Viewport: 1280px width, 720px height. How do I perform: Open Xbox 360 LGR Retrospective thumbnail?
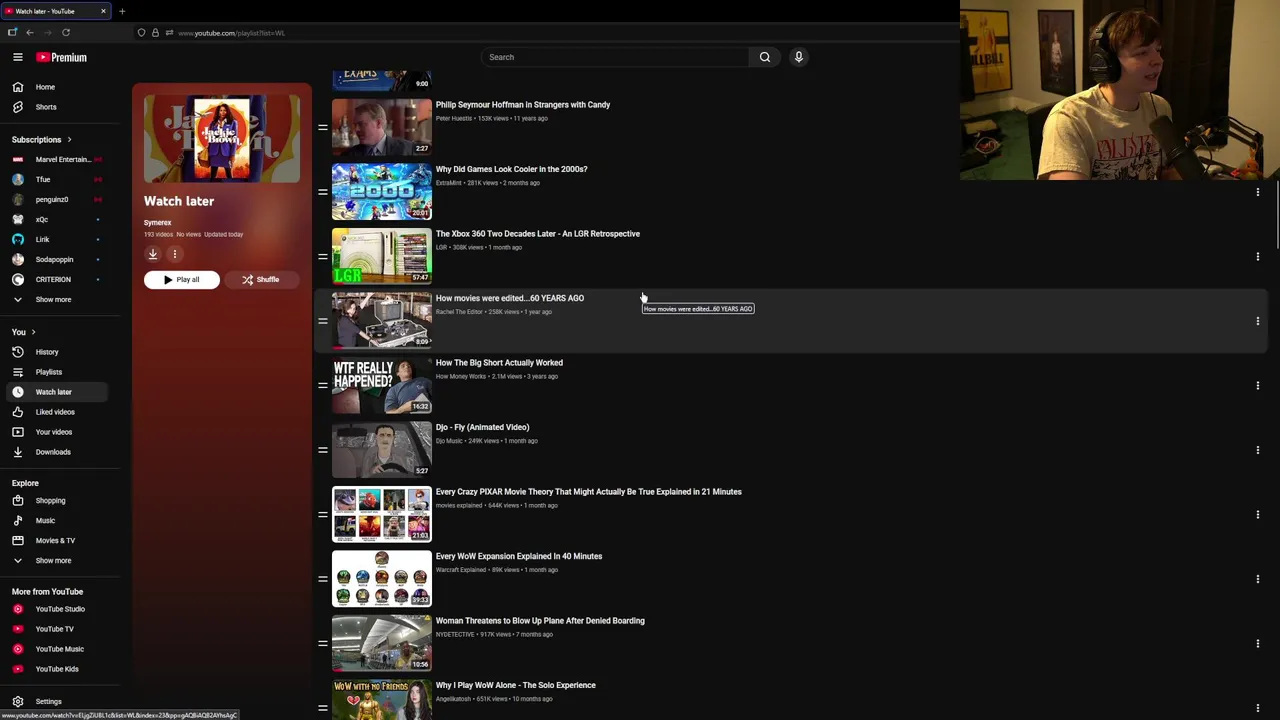coord(382,256)
